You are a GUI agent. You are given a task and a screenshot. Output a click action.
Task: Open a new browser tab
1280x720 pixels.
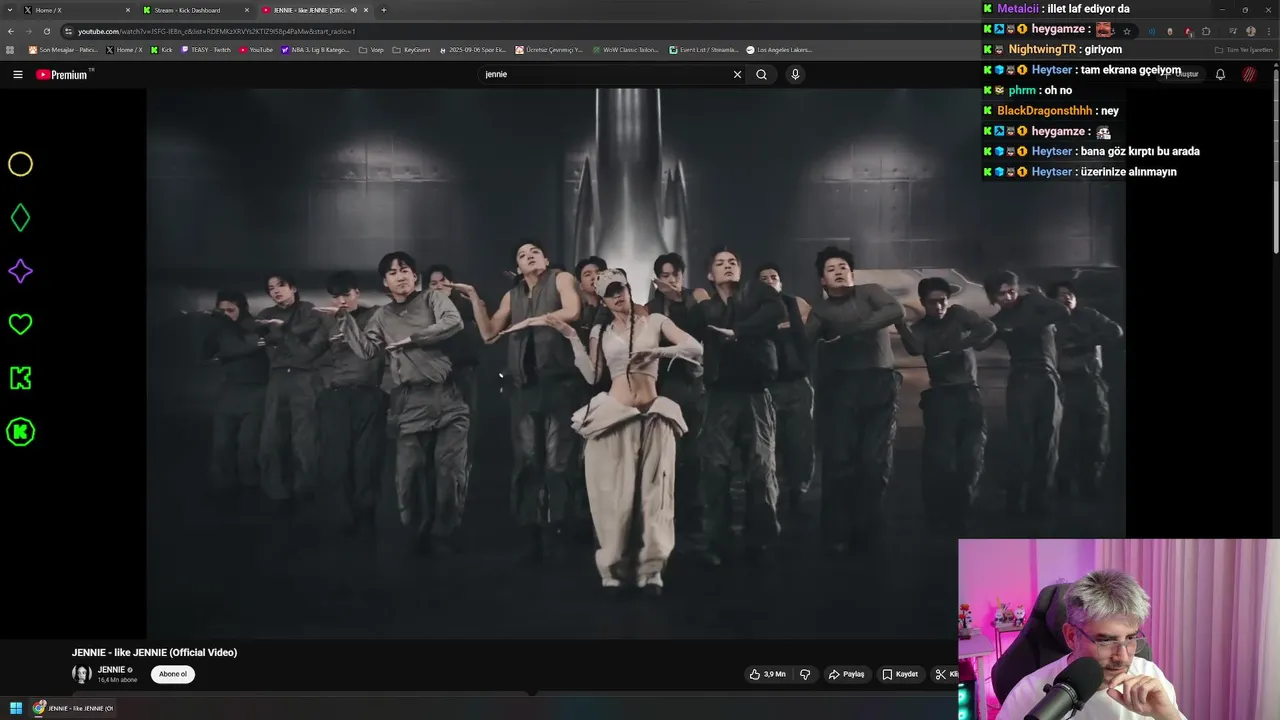384,10
